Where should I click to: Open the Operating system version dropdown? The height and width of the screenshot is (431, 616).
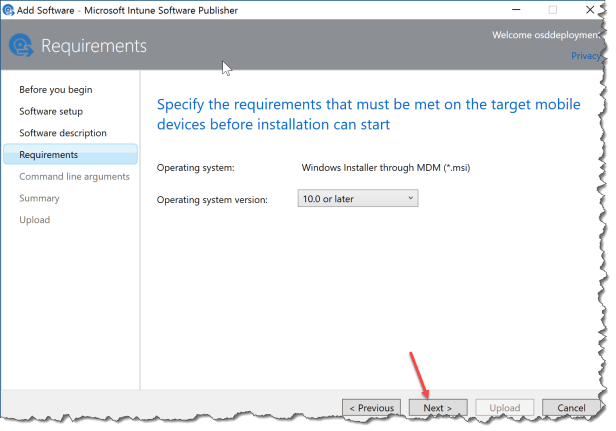pos(358,199)
